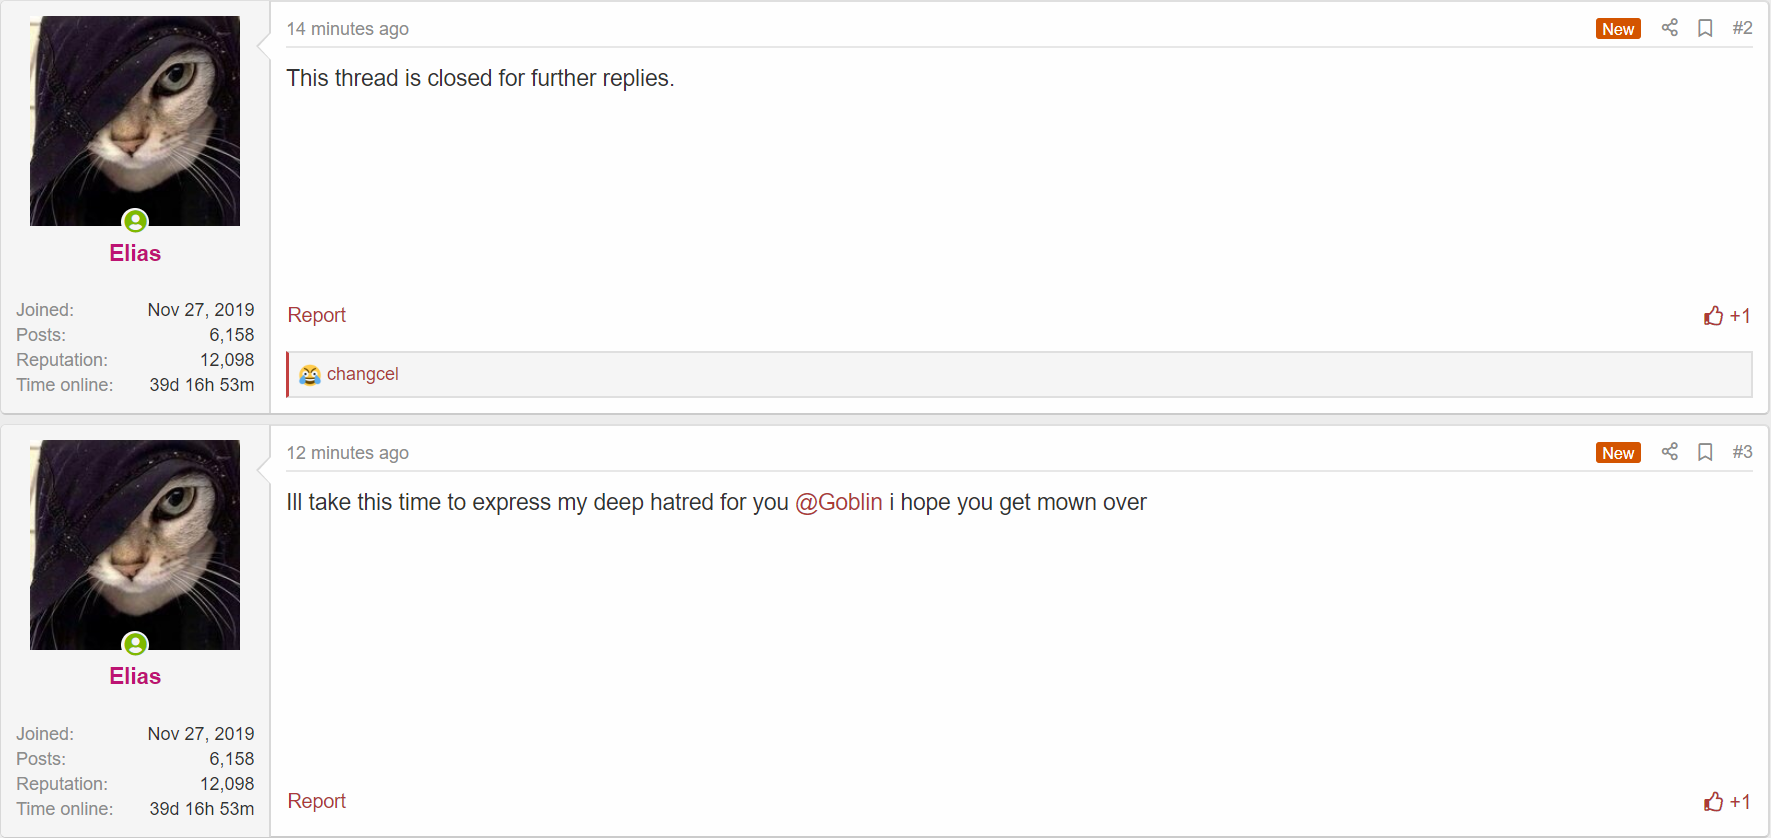Click the online status icon on first Elias avatar
Screen dimensions: 1771x838
135,221
